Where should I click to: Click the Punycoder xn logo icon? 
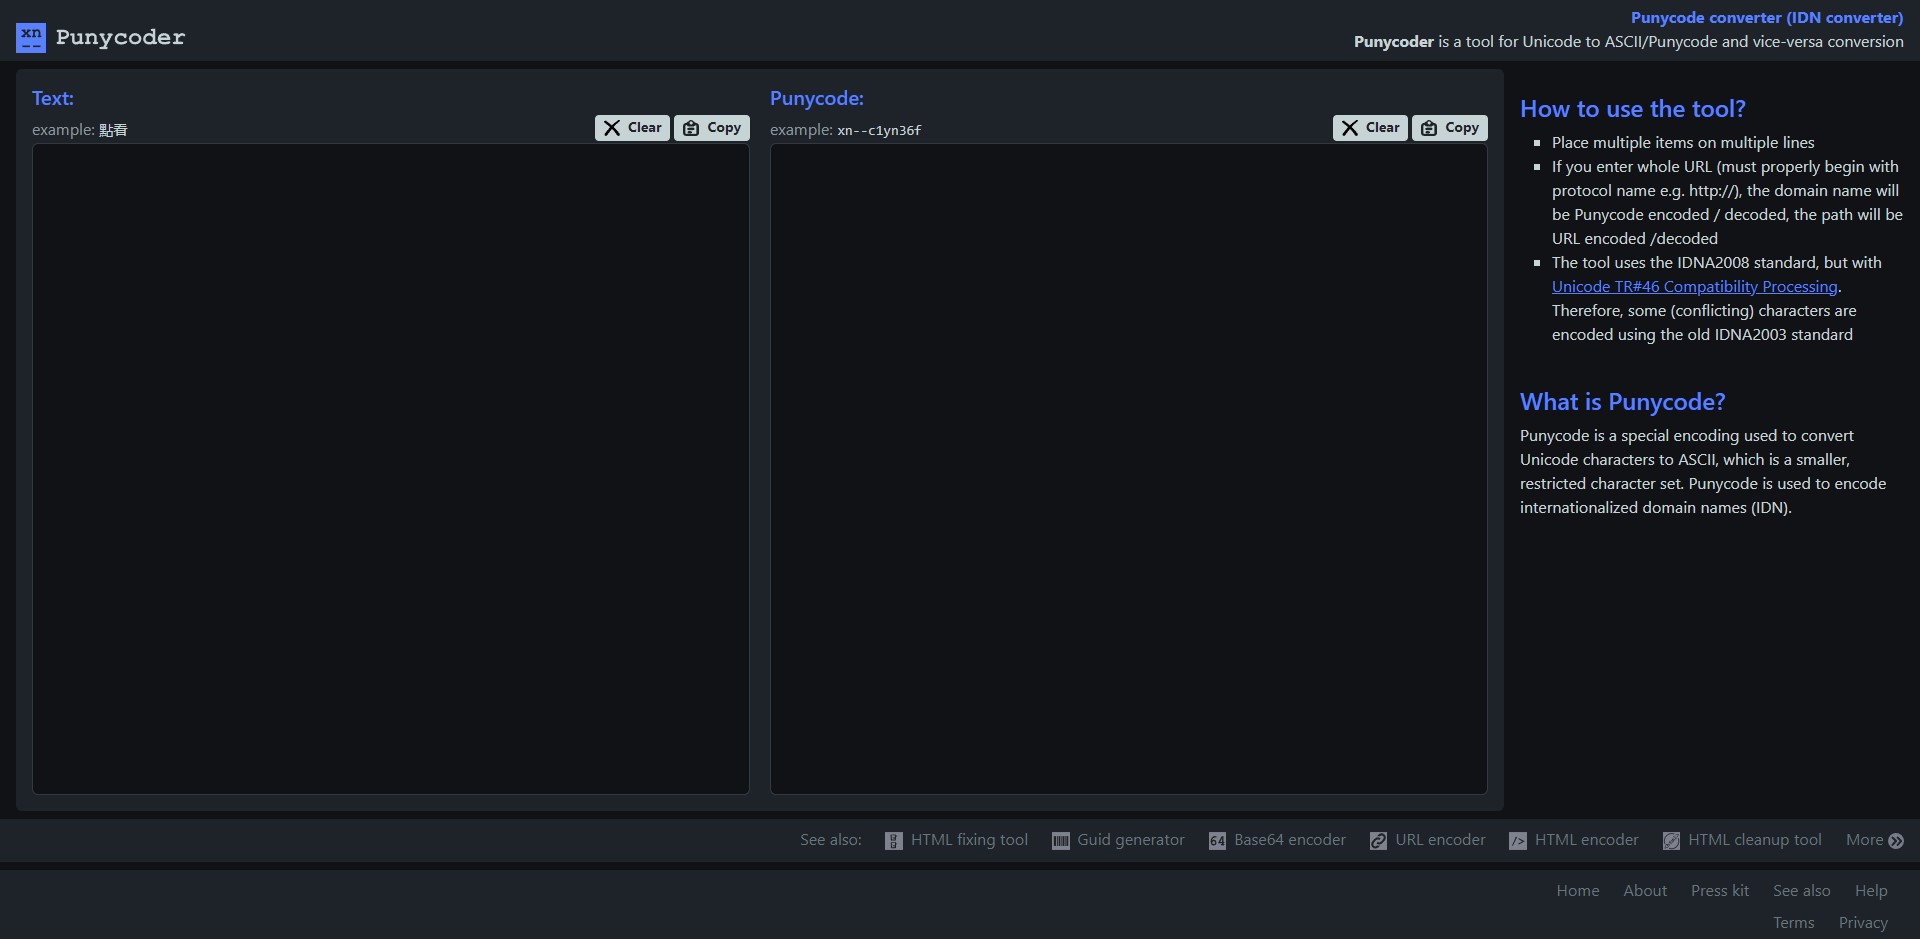(x=31, y=38)
